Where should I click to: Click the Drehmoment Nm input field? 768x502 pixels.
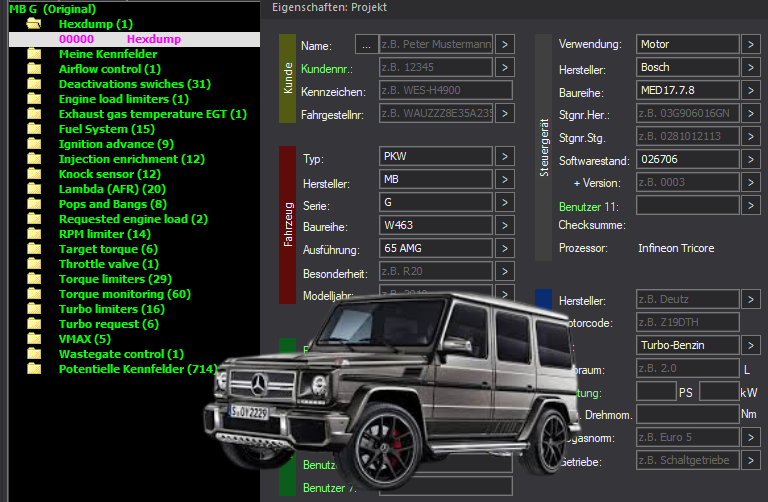point(688,414)
